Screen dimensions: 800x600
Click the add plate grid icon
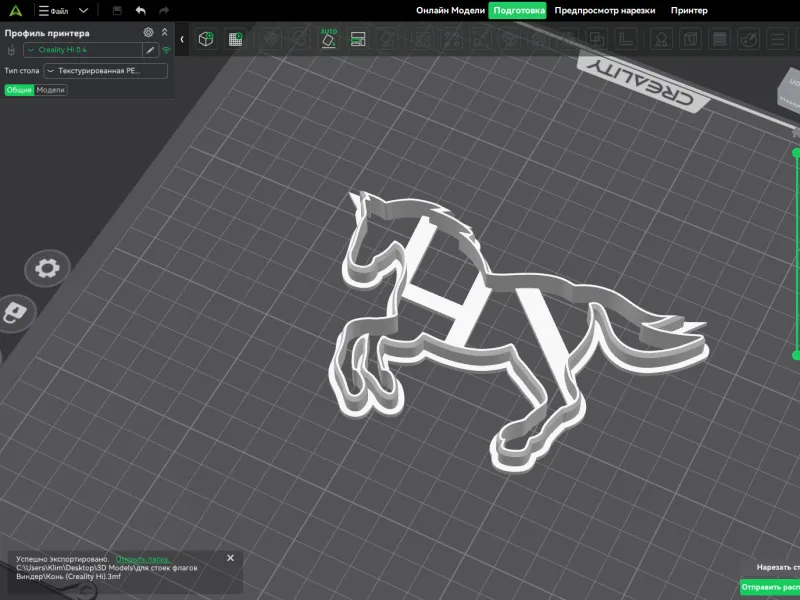[235, 39]
